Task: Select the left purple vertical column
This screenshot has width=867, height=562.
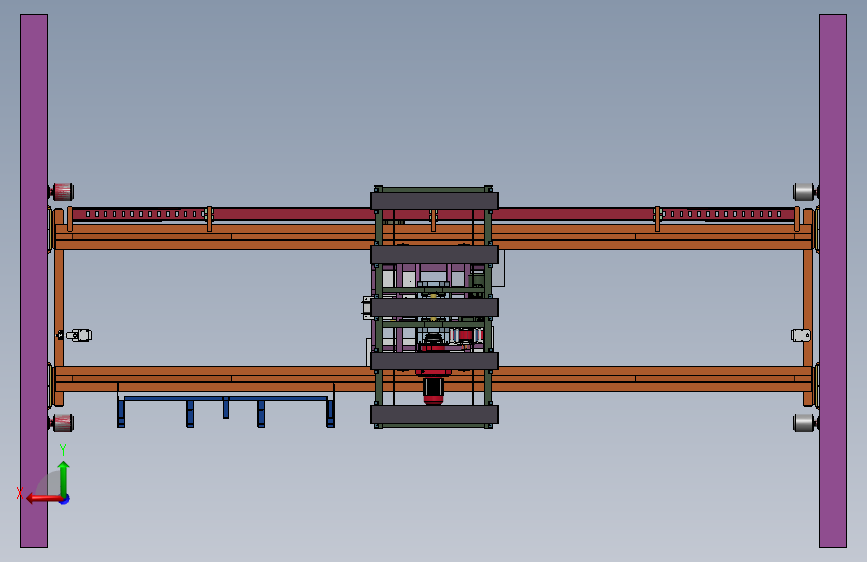Action: 34,281
